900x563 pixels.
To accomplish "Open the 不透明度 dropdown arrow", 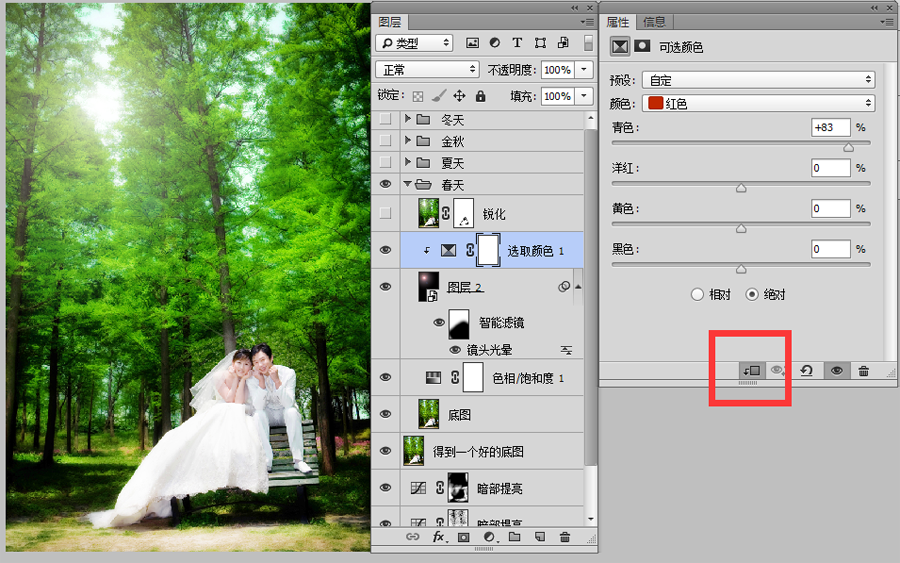I will tap(584, 69).
